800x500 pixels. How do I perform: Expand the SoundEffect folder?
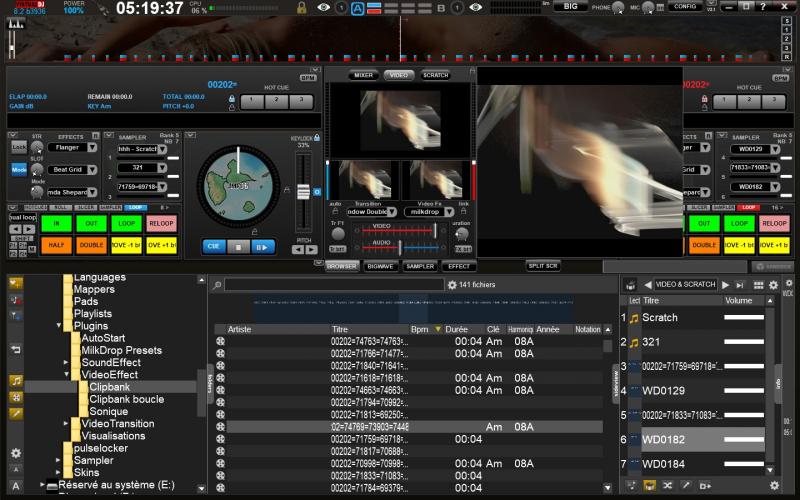tap(66, 362)
